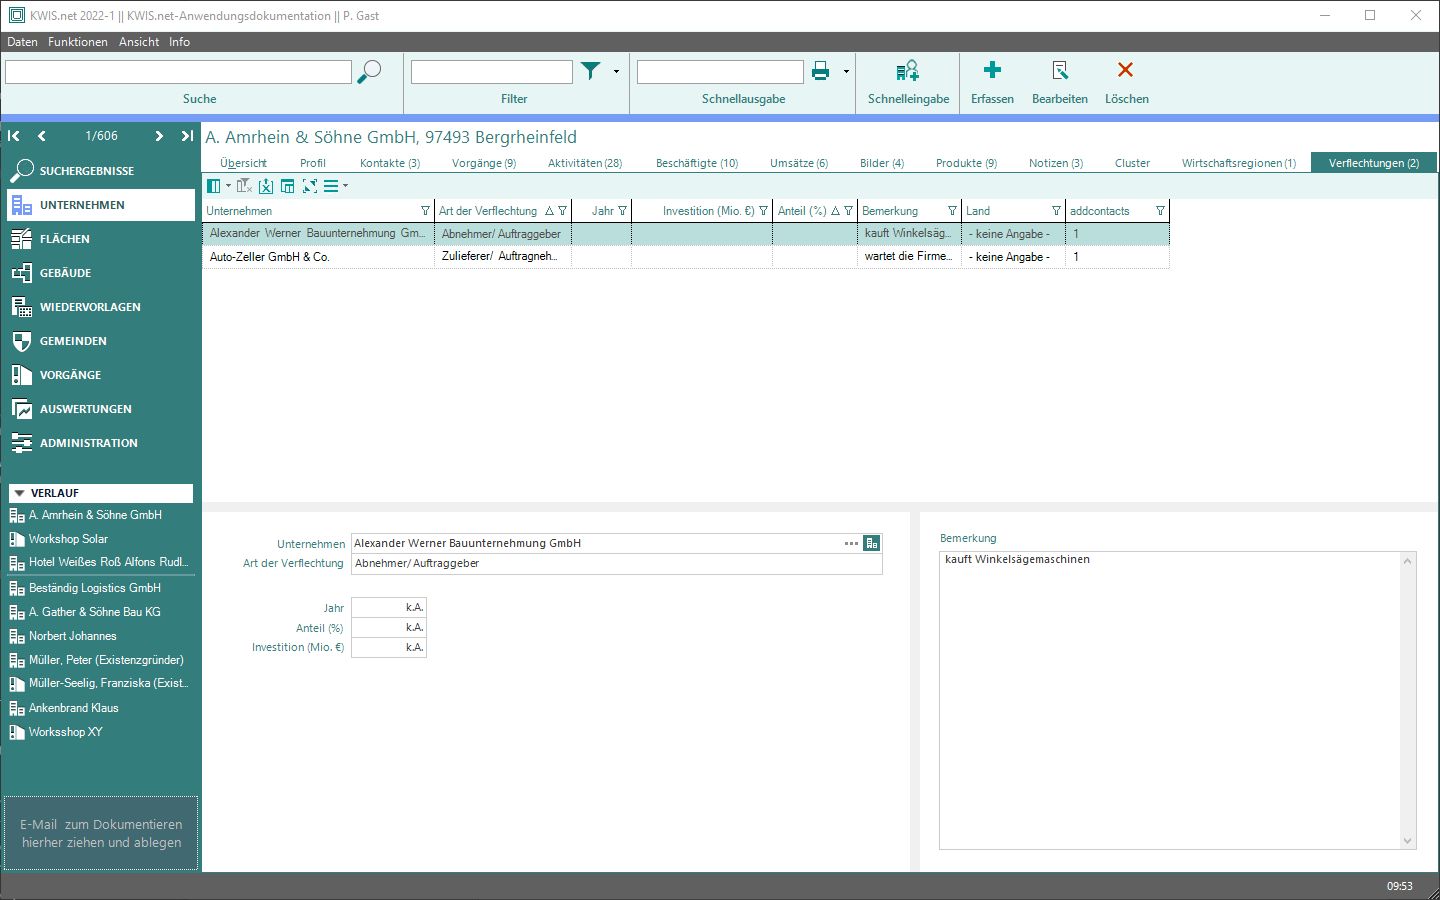1440x900 pixels.
Task: Go to next record
Action: pyautogui.click(x=159, y=136)
